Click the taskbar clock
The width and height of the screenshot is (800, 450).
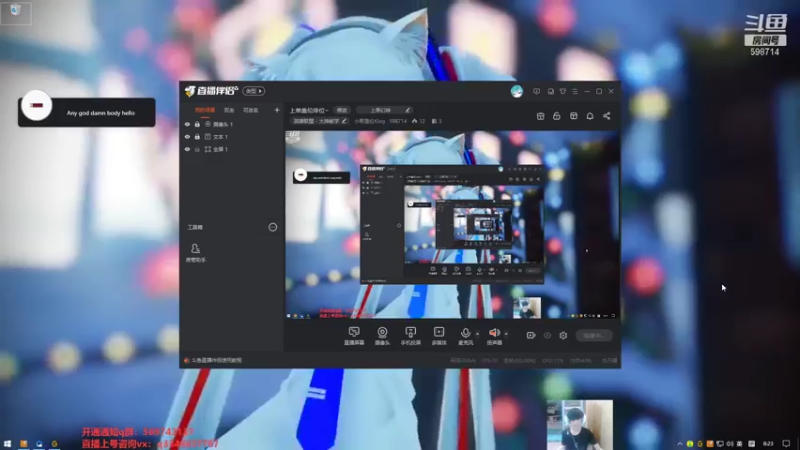tap(768, 444)
